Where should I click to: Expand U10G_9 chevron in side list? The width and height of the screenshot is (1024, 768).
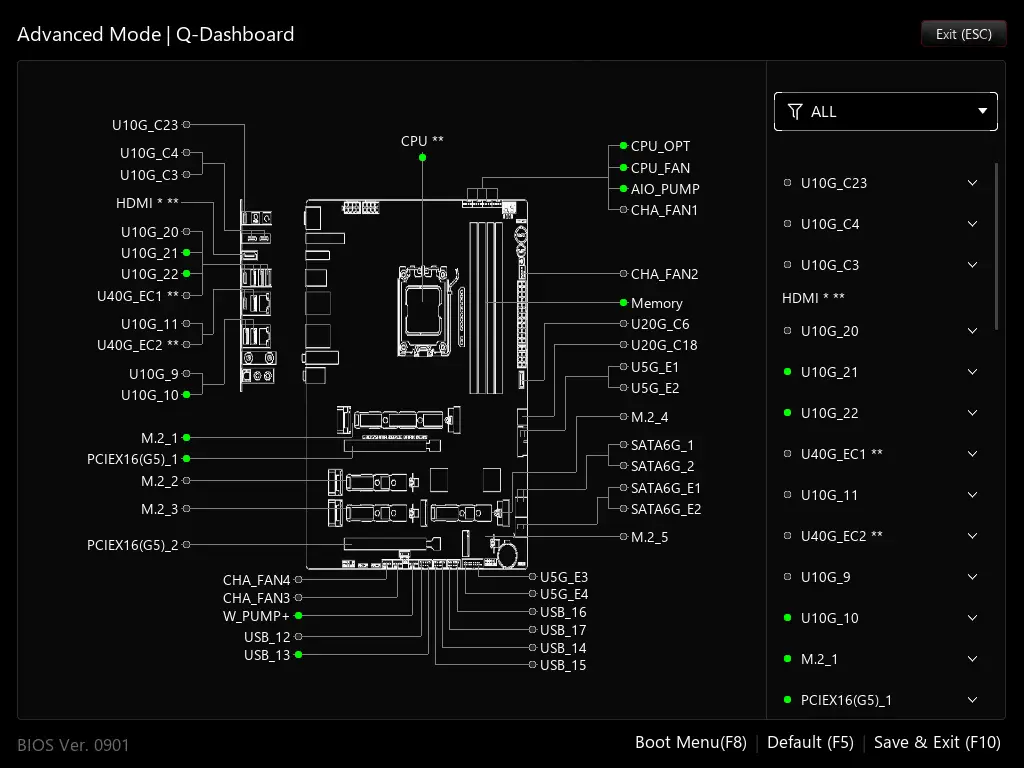972,577
